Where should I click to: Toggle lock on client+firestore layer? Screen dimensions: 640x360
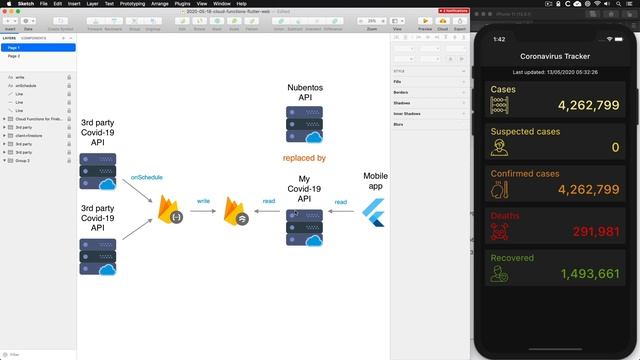point(69,136)
